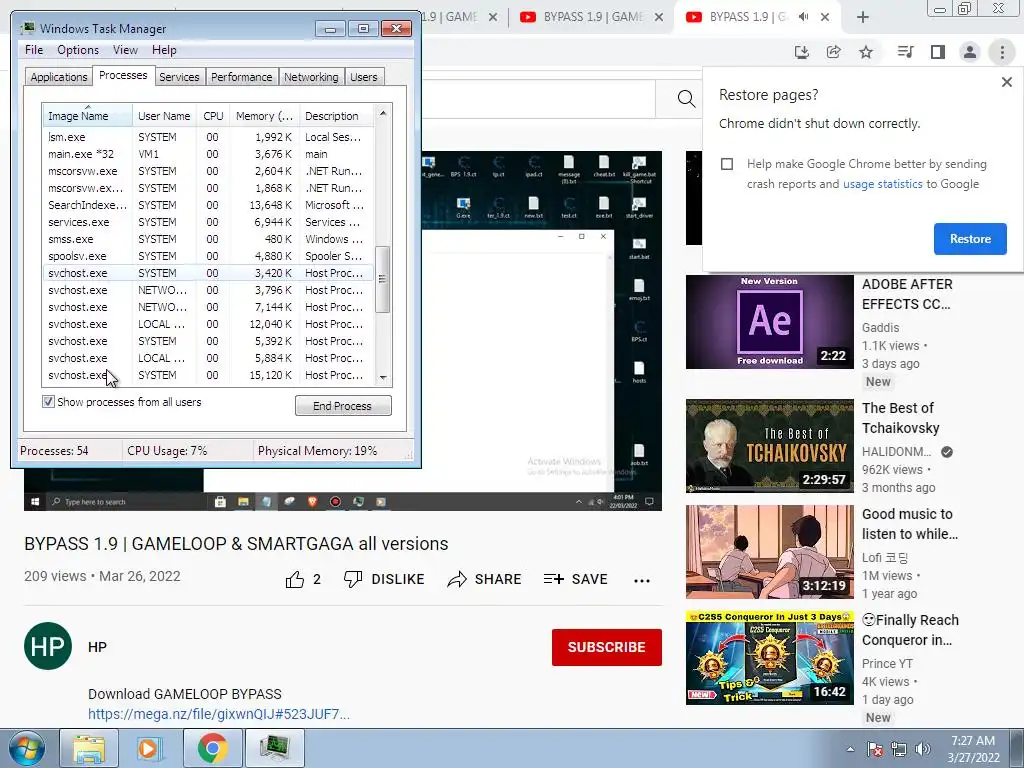
Task: Bookmark this page with the star icon
Action: 866,52
